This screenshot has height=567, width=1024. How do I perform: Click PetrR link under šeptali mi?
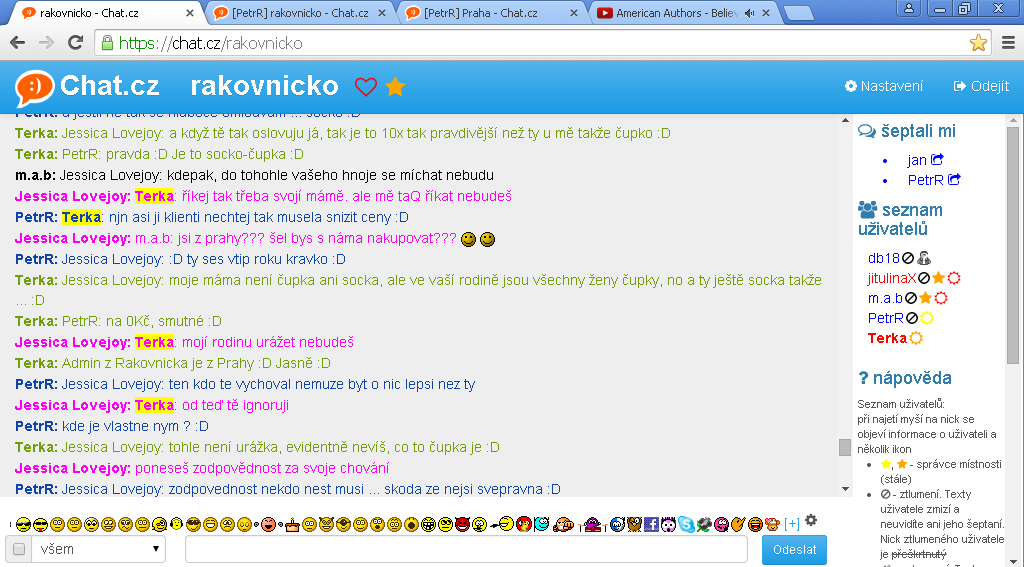pyautogui.click(x=925, y=180)
